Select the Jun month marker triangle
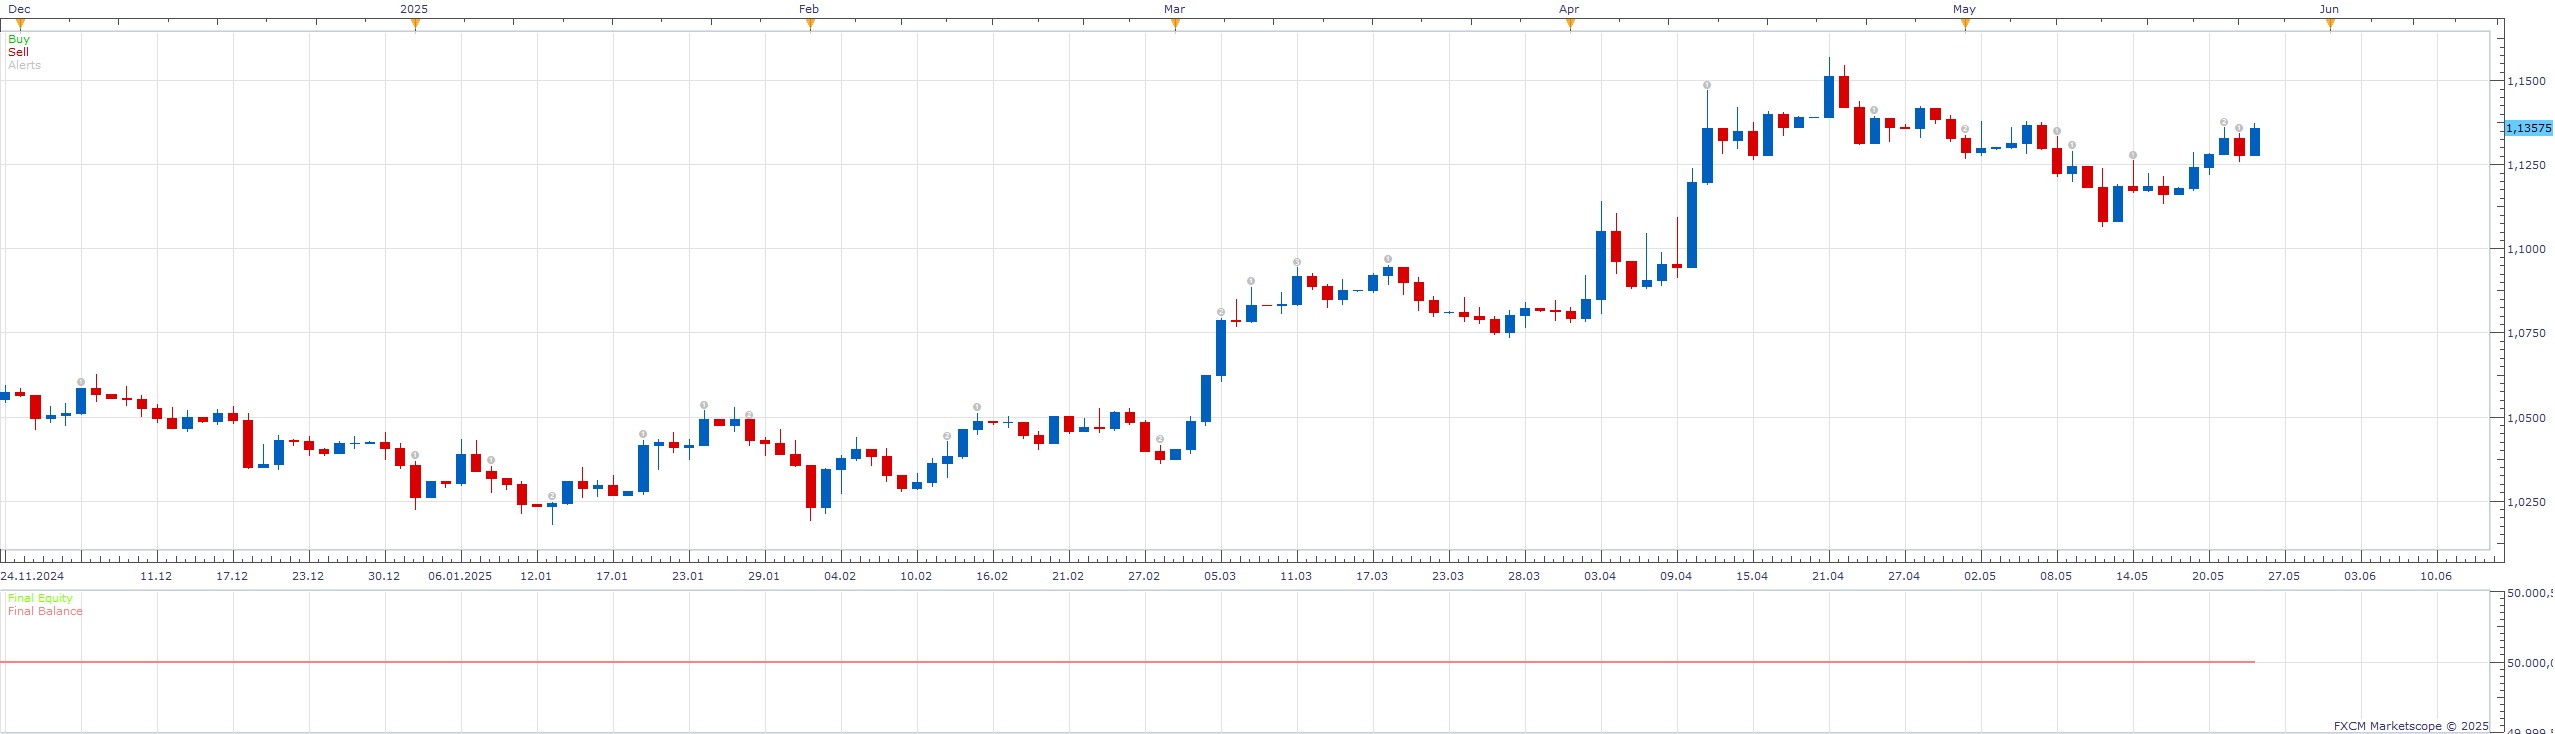Viewport: 2555px width, 734px height. [2330, 24]
